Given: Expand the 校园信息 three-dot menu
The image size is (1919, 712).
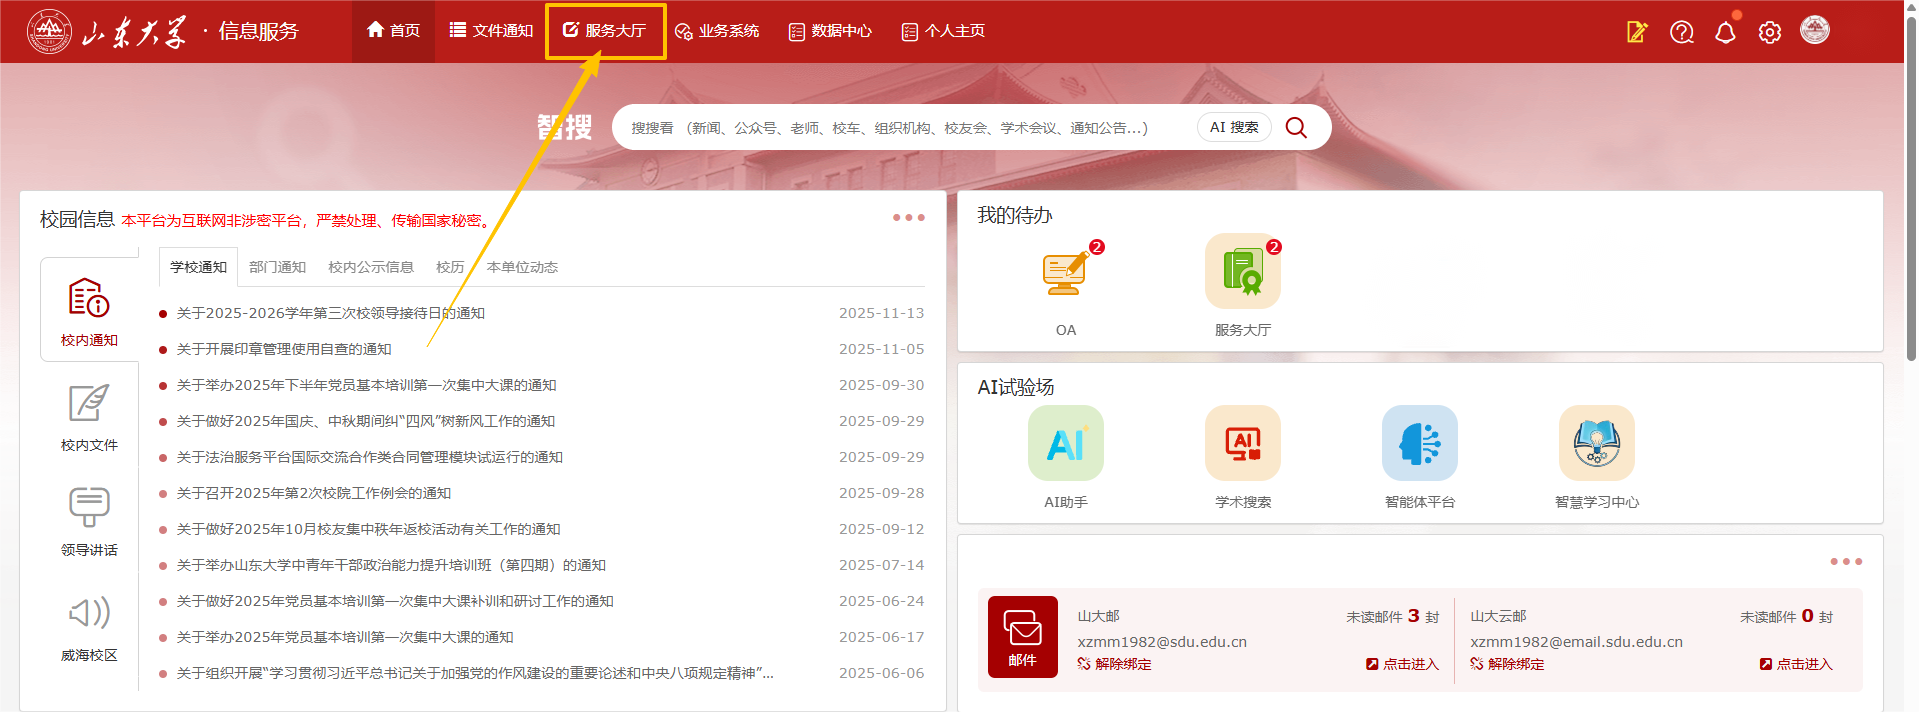Looking at the screenshot, I should pos(908,217).
